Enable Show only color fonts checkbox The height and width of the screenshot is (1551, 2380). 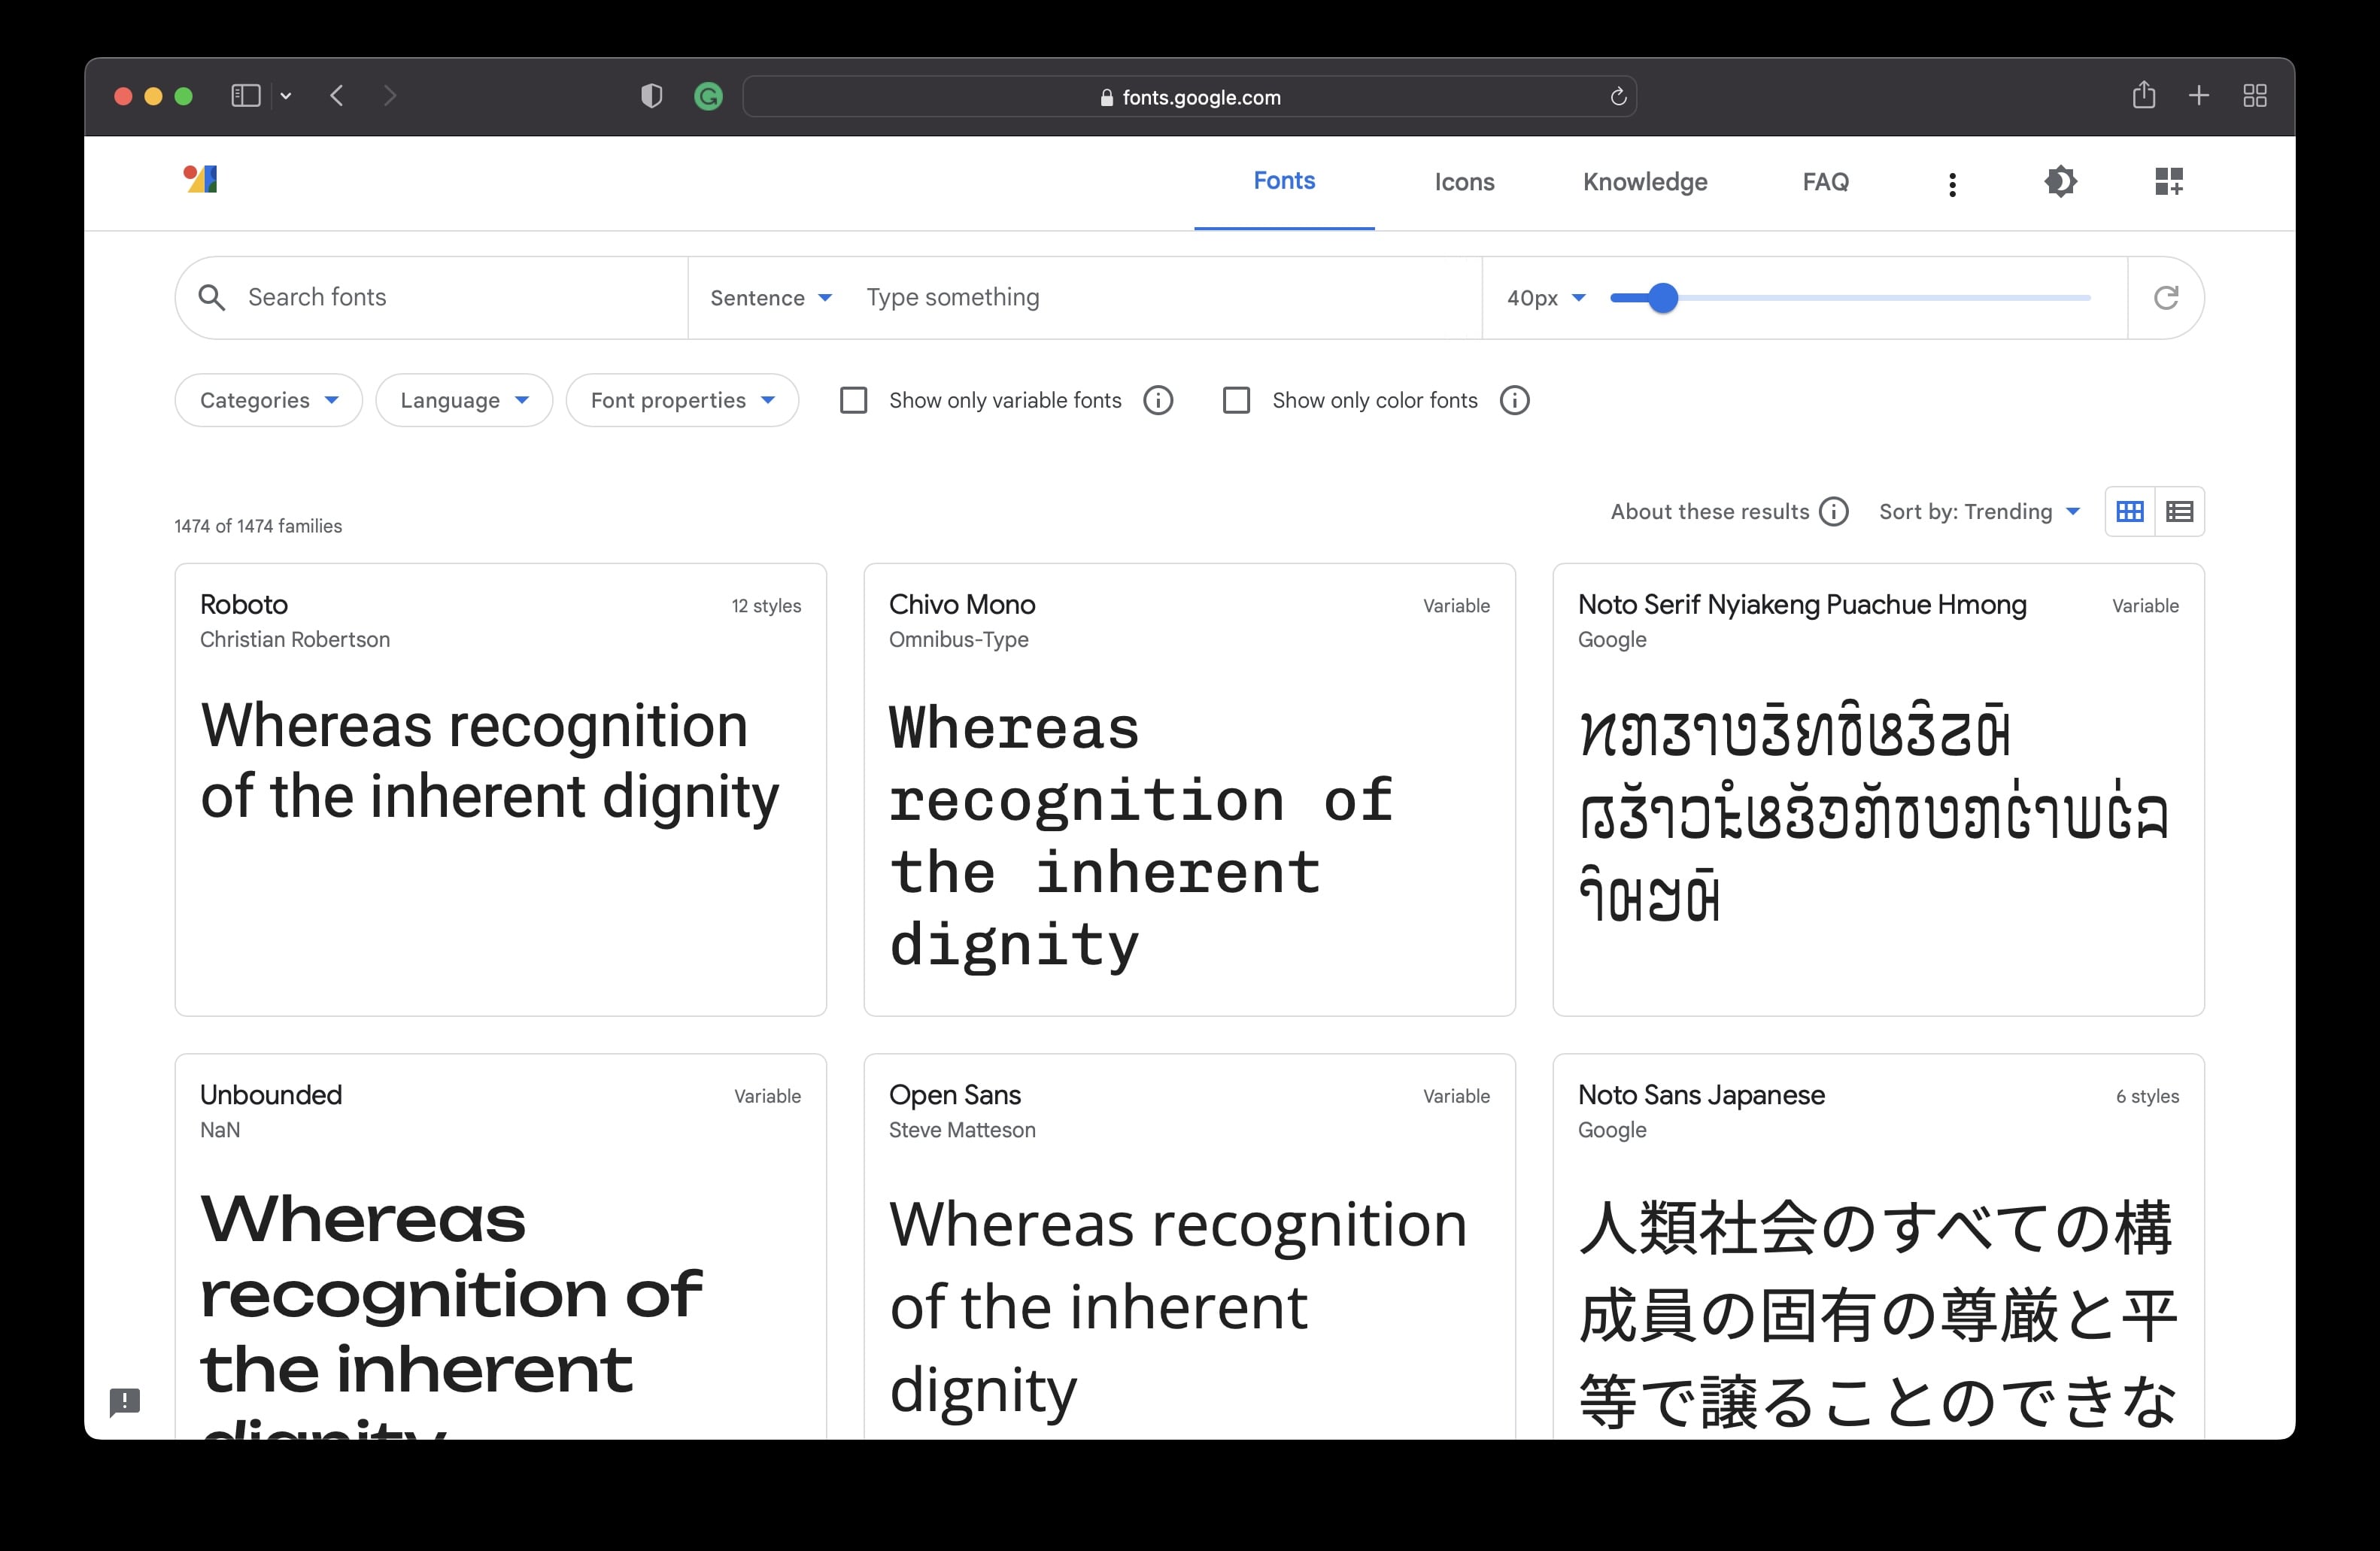(1236, 401)
